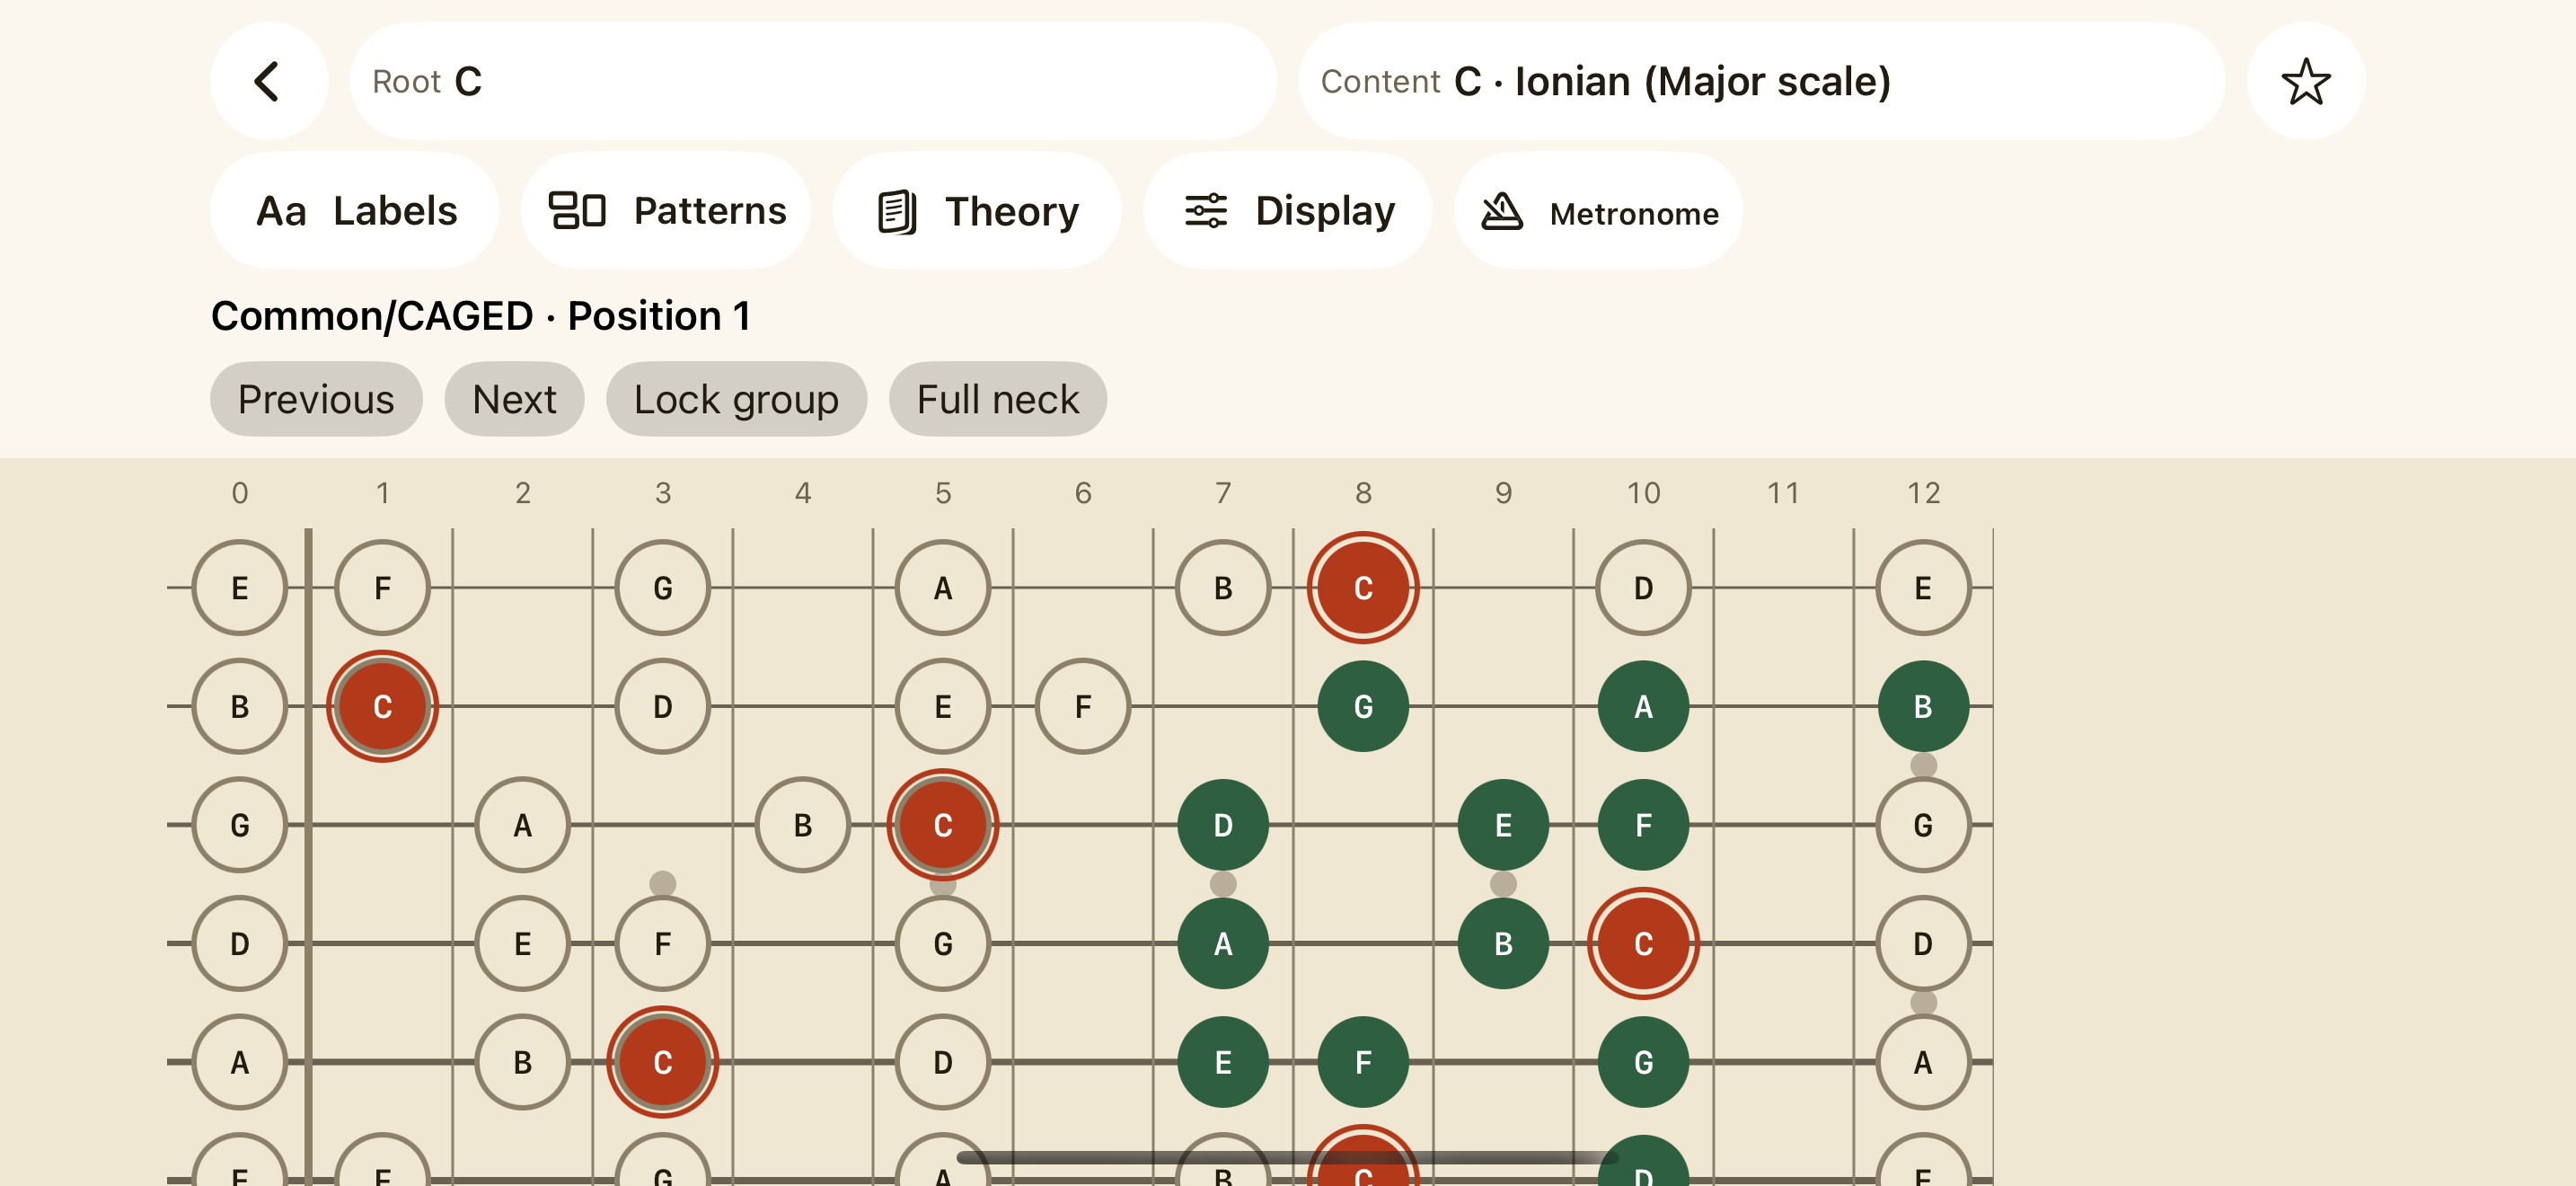Tap green A note at fret 7 D string

tap(1223, 943)
